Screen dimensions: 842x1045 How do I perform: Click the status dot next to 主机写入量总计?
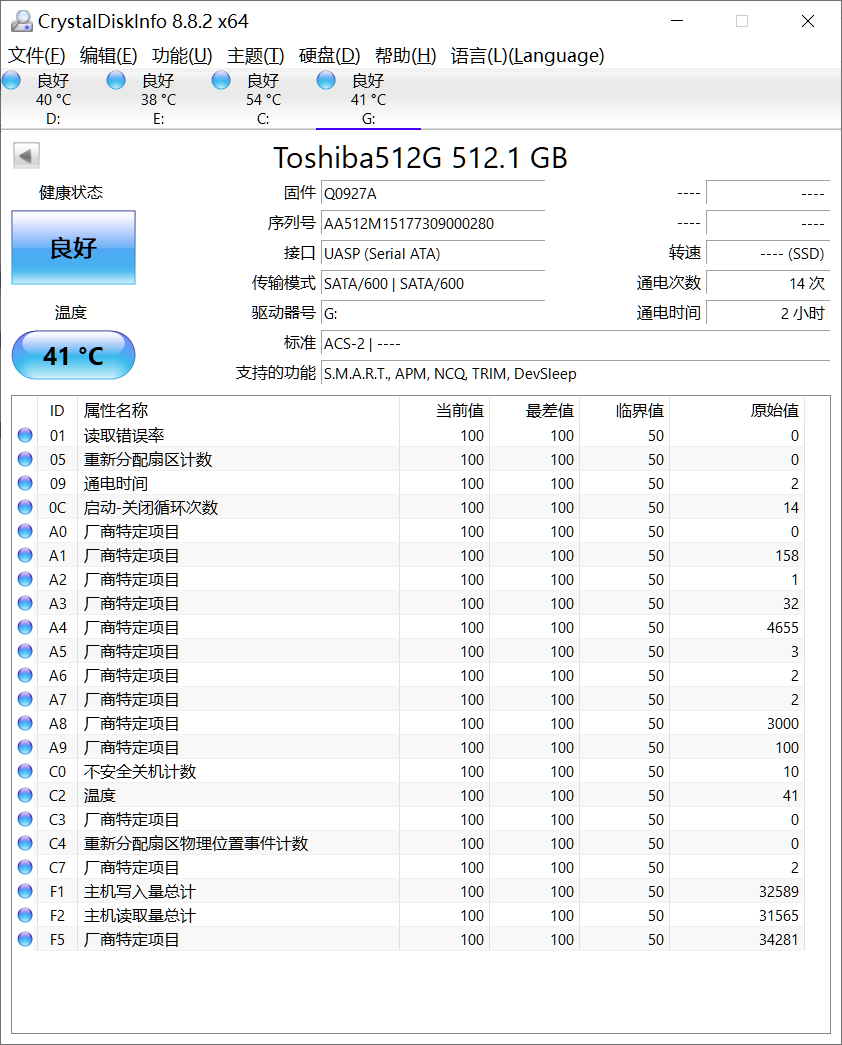pos(26,891)
